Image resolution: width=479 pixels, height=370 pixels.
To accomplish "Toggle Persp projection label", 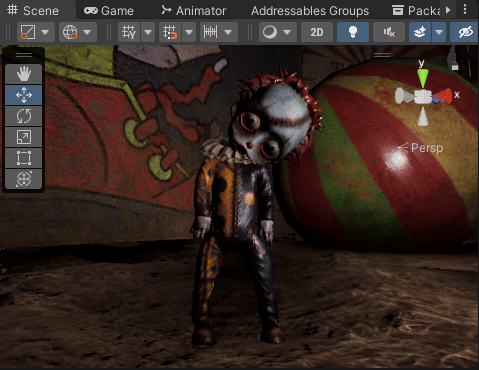I will [x=427, y=148].
